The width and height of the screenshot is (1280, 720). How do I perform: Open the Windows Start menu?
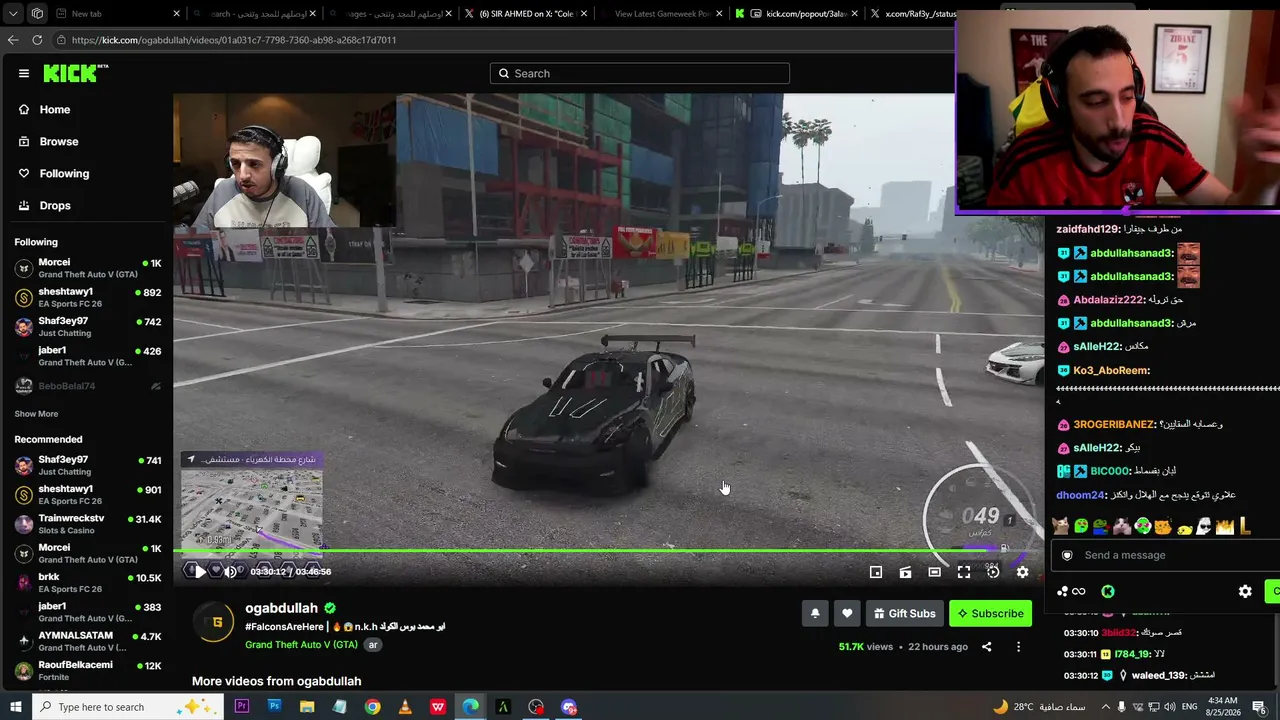tap(15, 707)
